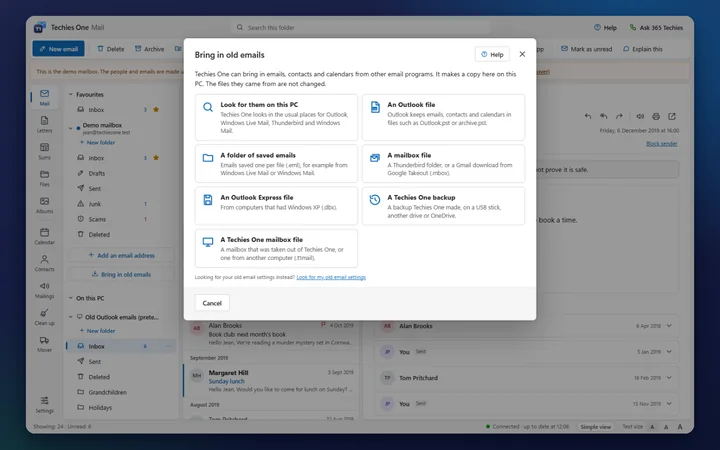Image resolution: width=720 pixels, height=450 pixels.
Task: Click the reply all icon in reading pane
Action: pos(603,116)
